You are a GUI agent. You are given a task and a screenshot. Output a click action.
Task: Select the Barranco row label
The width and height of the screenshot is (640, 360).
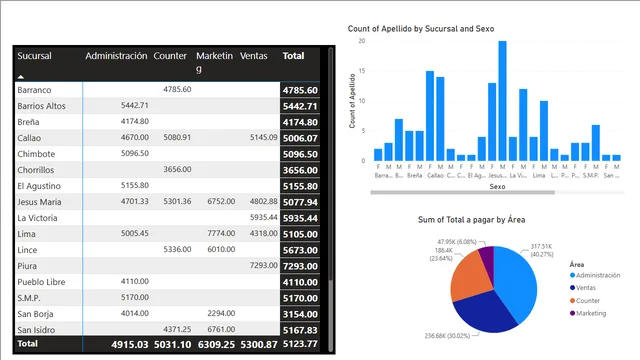[34, 90]
